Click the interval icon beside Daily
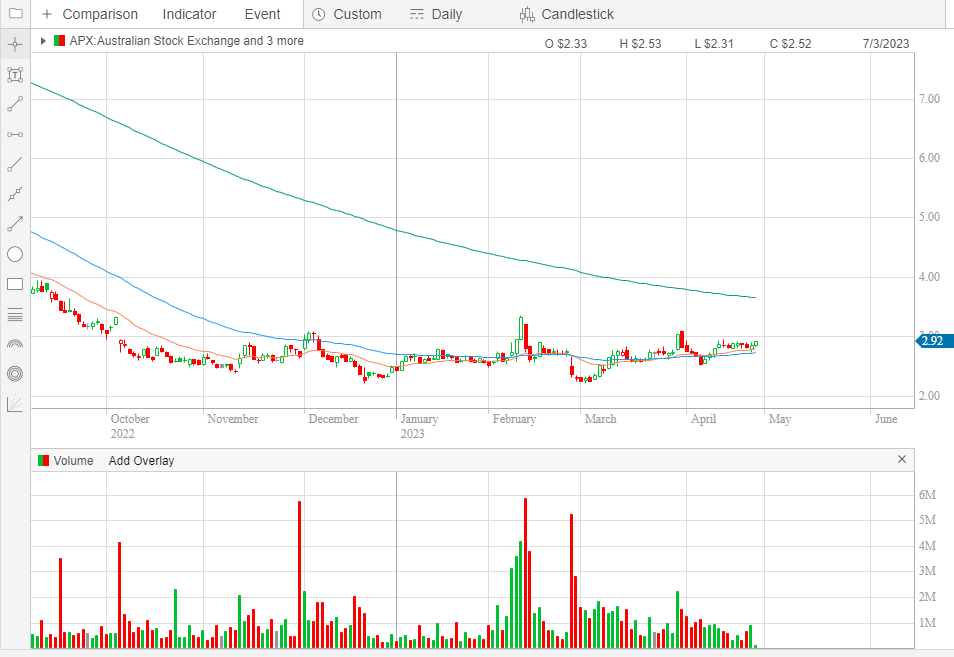The image size is (954, 657). coord(417,14)
